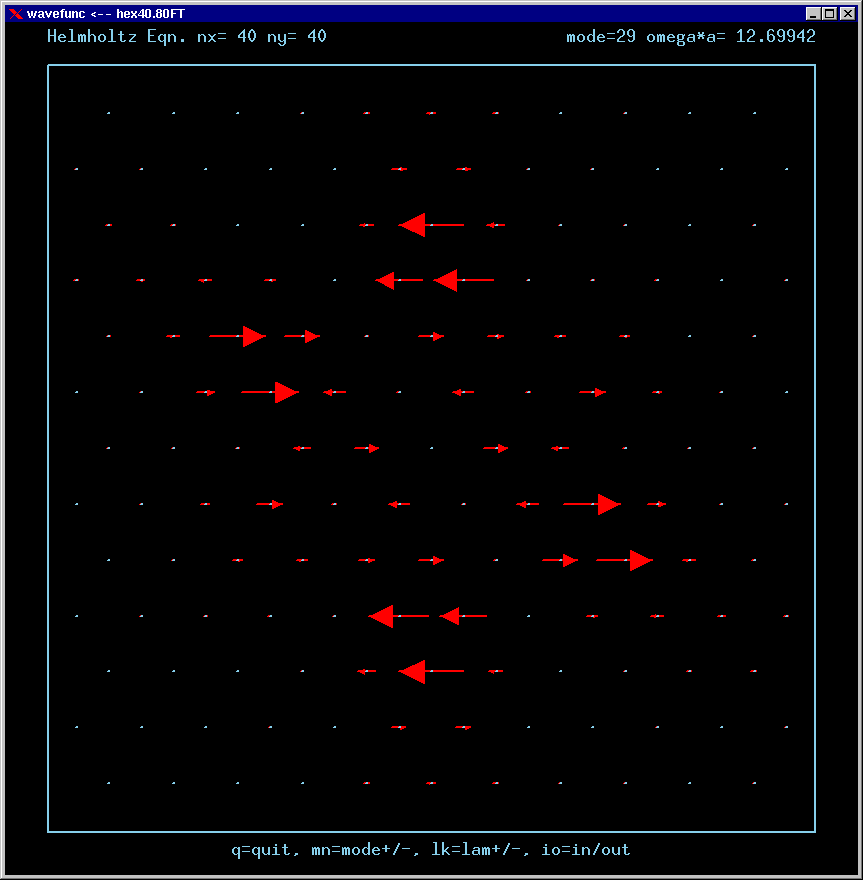Click the center dot of the vector field
This screenshot has height=880, width=863.
pyautogui.click(x=431, y=449)
